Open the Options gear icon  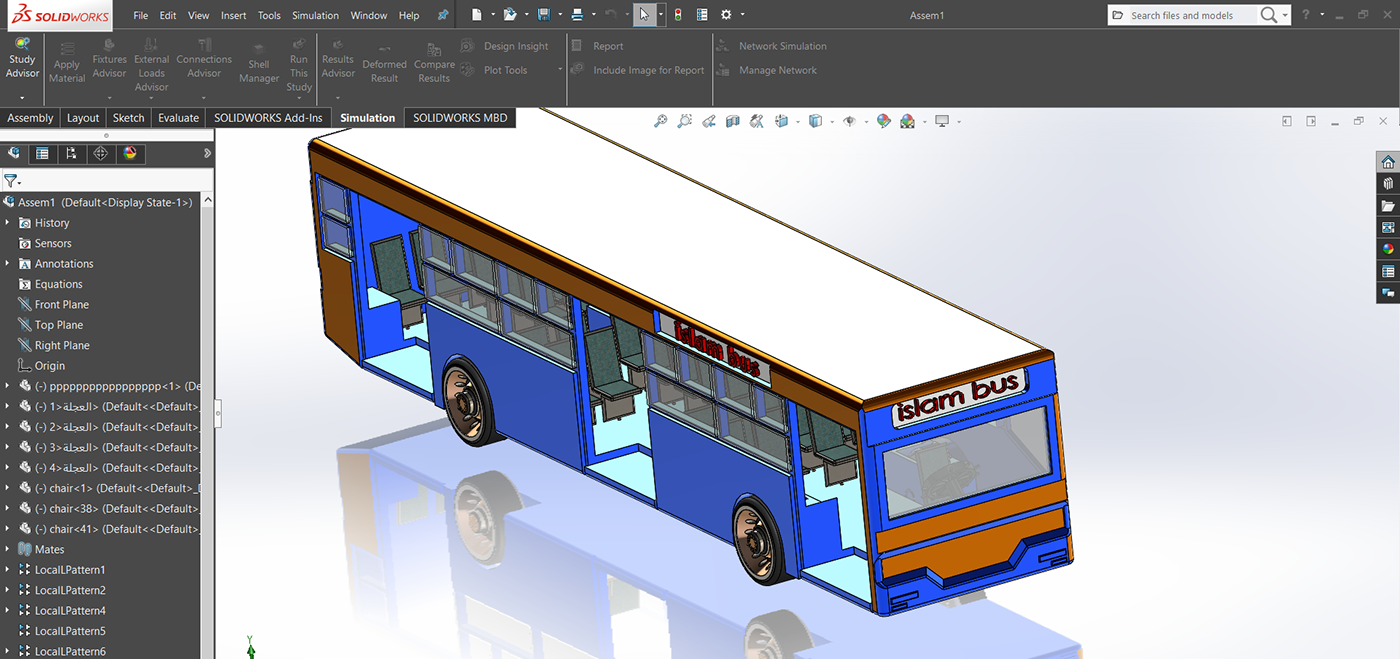click(x=726, y=15)
